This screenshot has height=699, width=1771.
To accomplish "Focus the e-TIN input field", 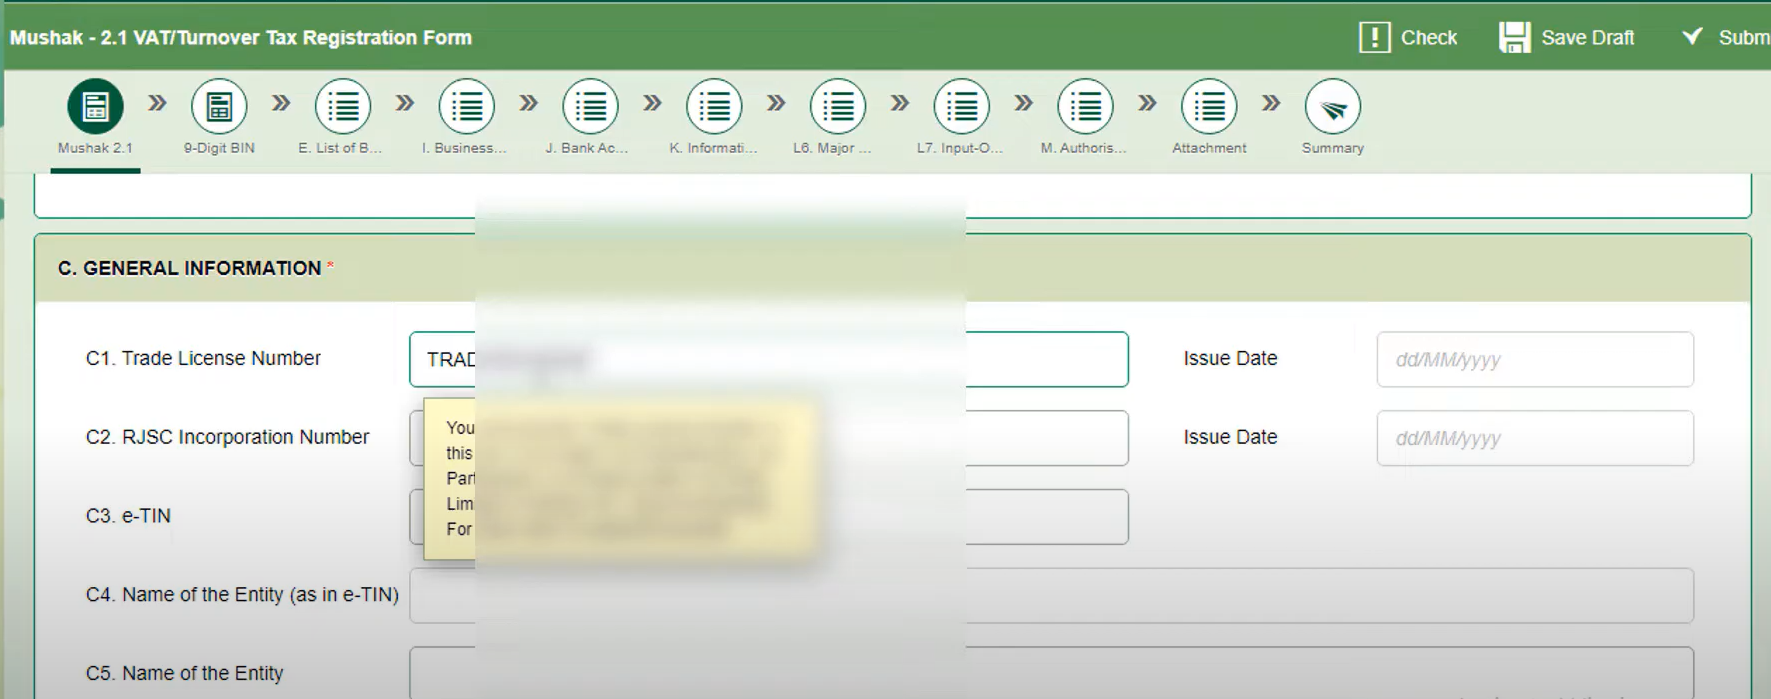I will [x=1045, y=517].
